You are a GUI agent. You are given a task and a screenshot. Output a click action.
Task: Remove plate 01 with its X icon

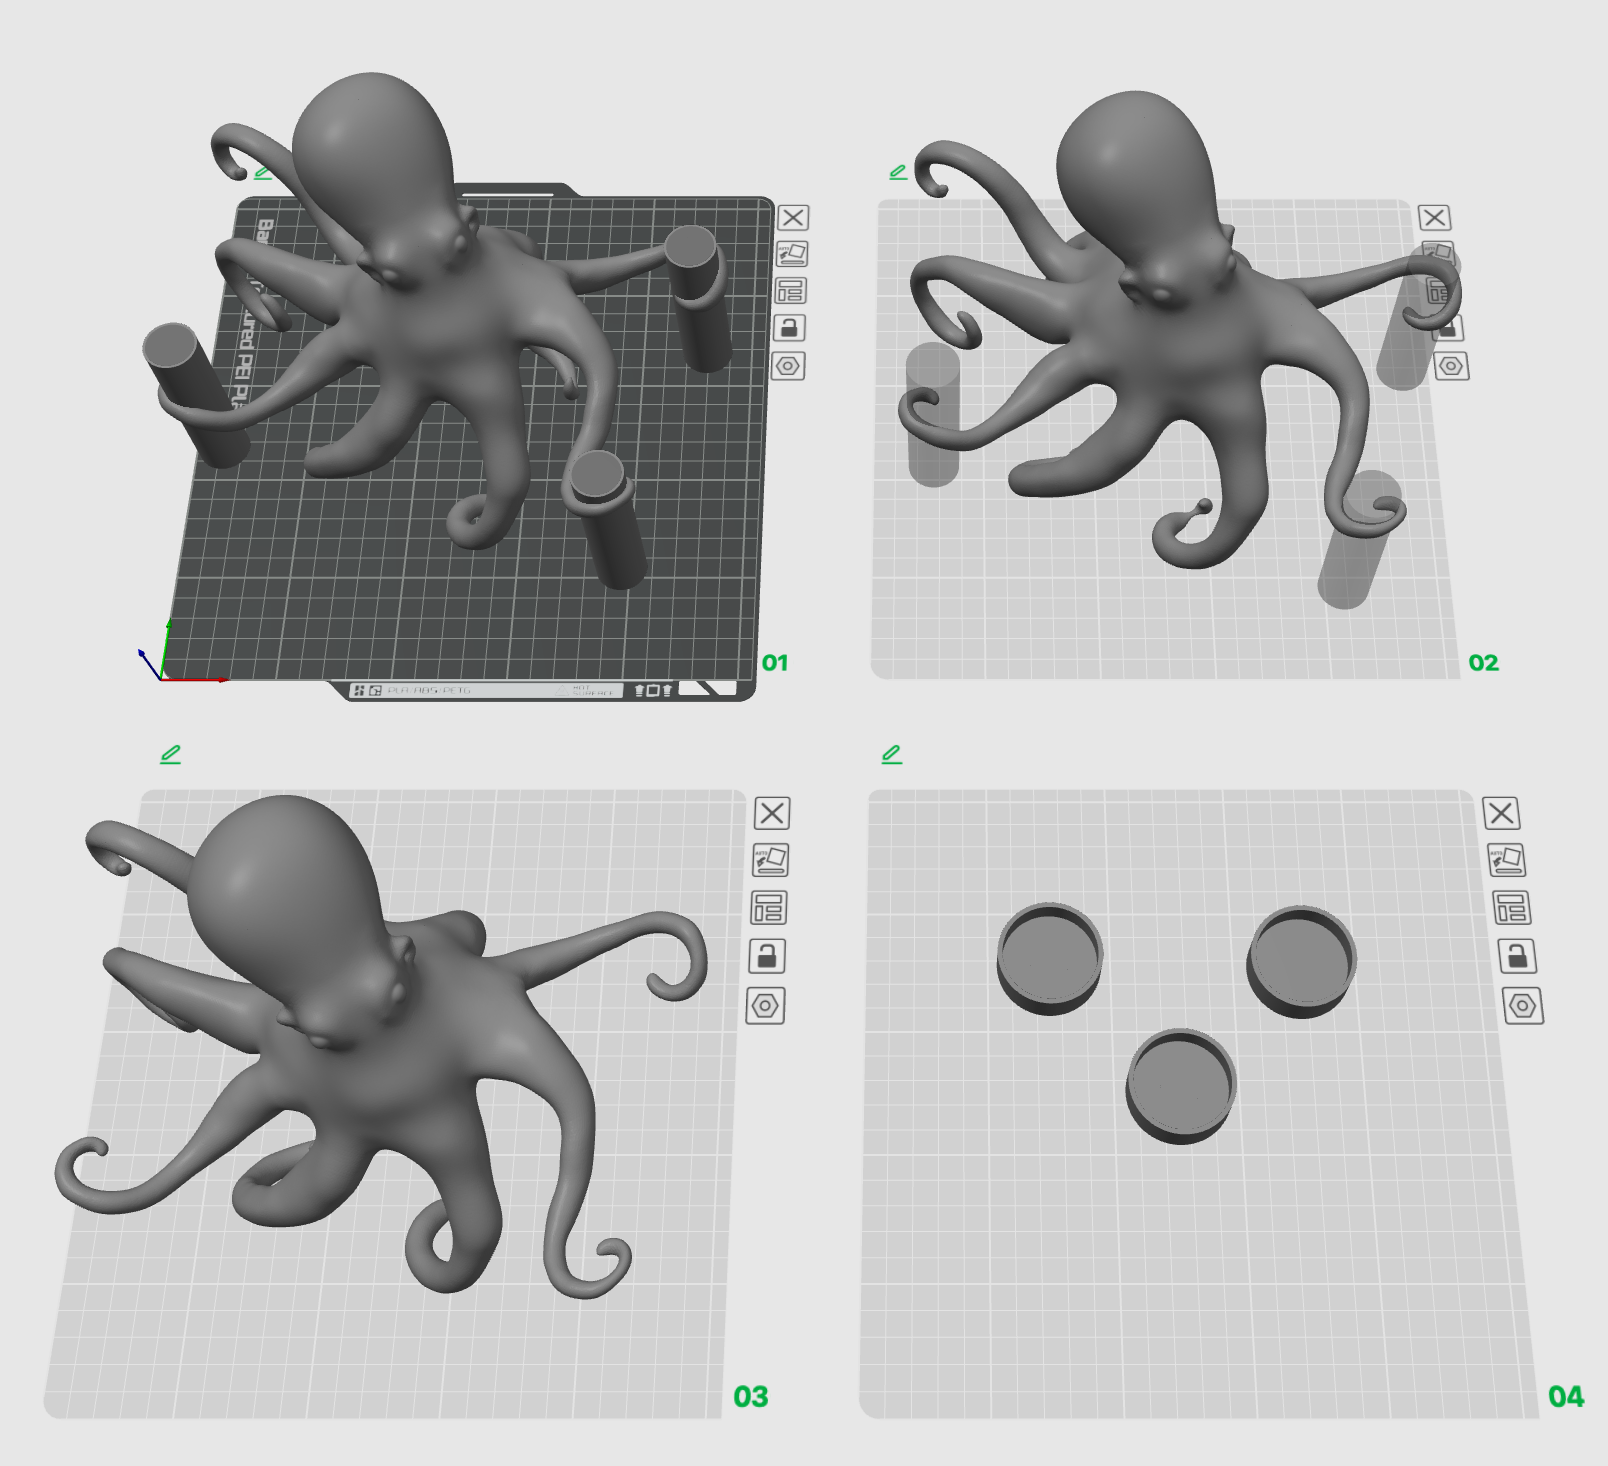[793, 218]
